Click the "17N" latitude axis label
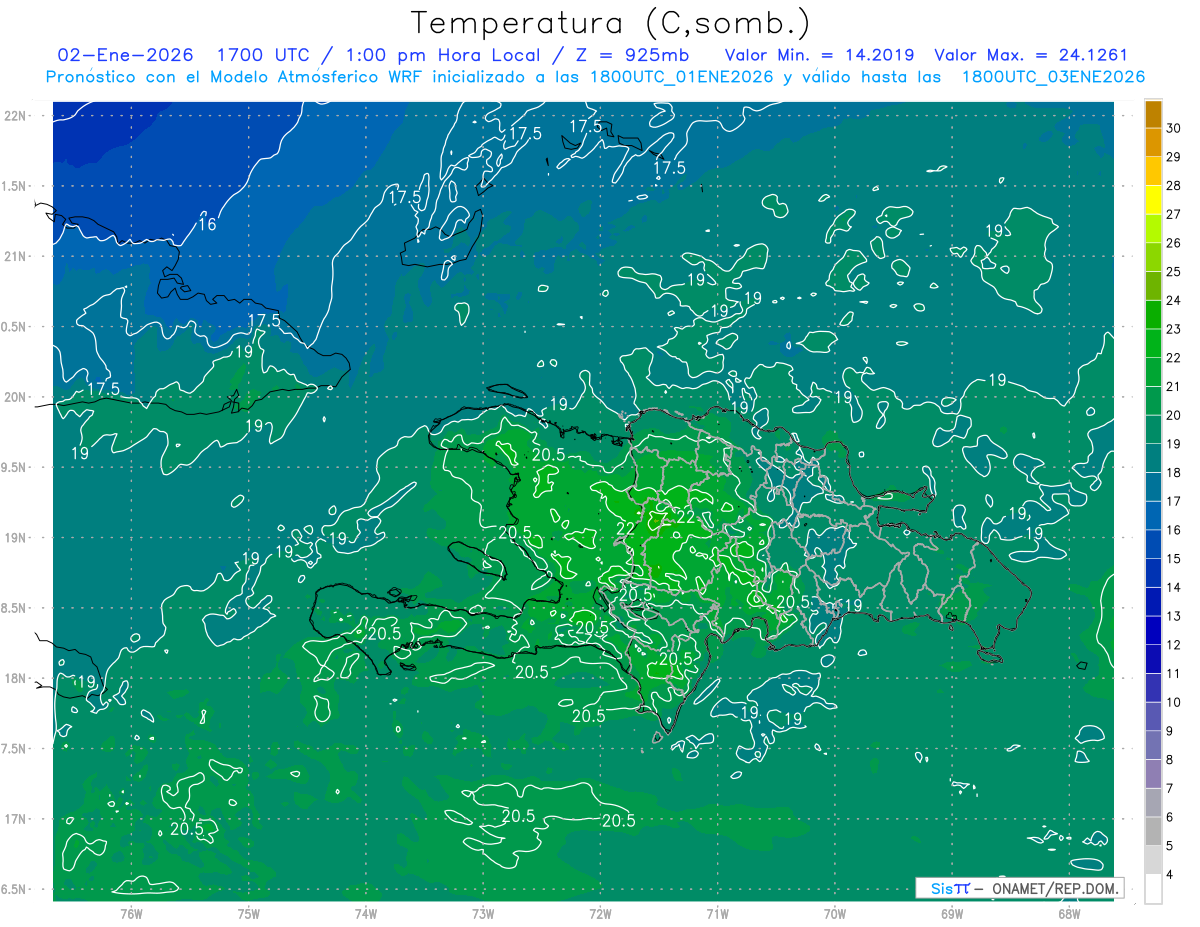Screen dimensions: 1200x927 (x=17, y=819)
